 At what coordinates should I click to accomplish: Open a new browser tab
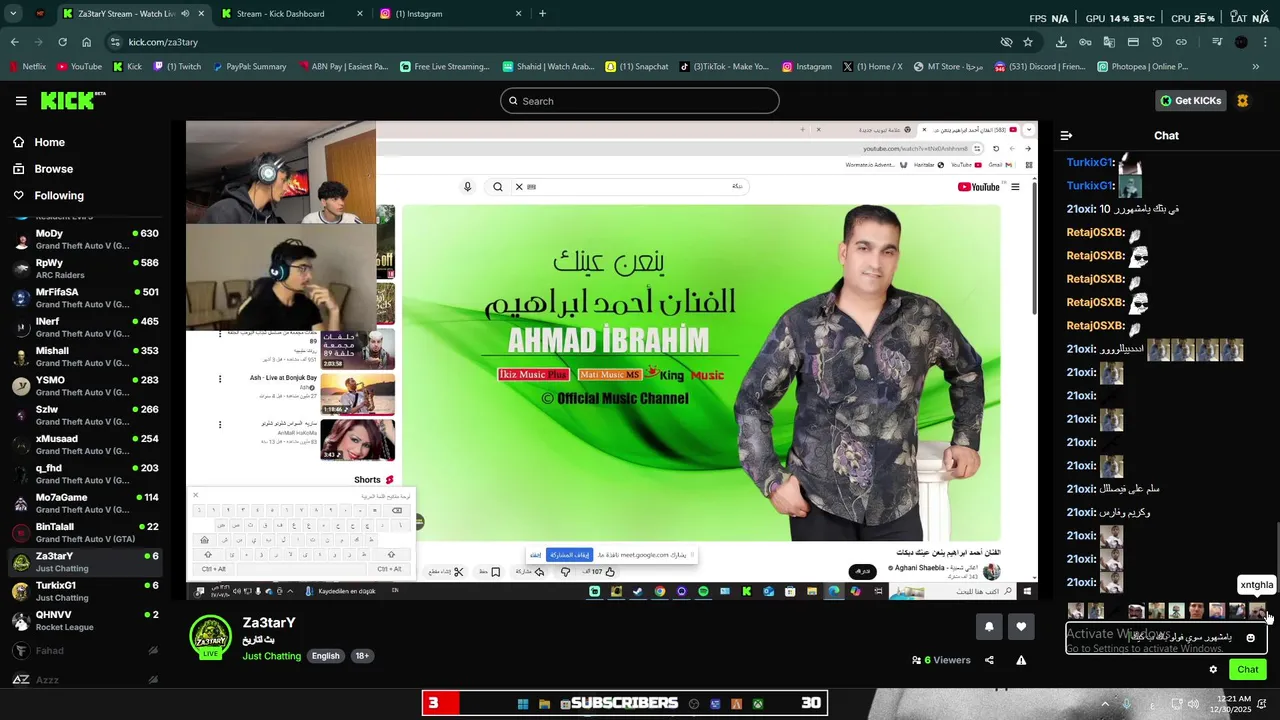tap(542, 14)
